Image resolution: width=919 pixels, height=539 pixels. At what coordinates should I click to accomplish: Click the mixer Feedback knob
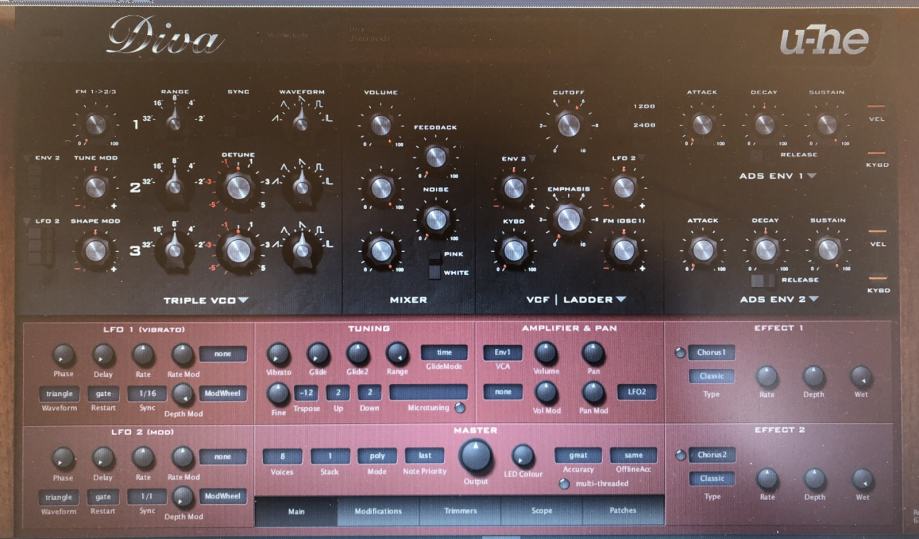click(x=435, y=156)
